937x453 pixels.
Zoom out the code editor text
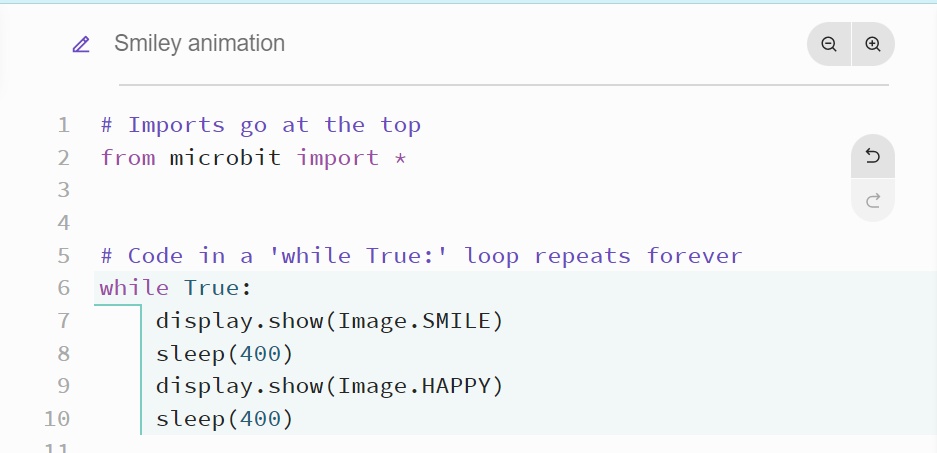tap(829, 44)
